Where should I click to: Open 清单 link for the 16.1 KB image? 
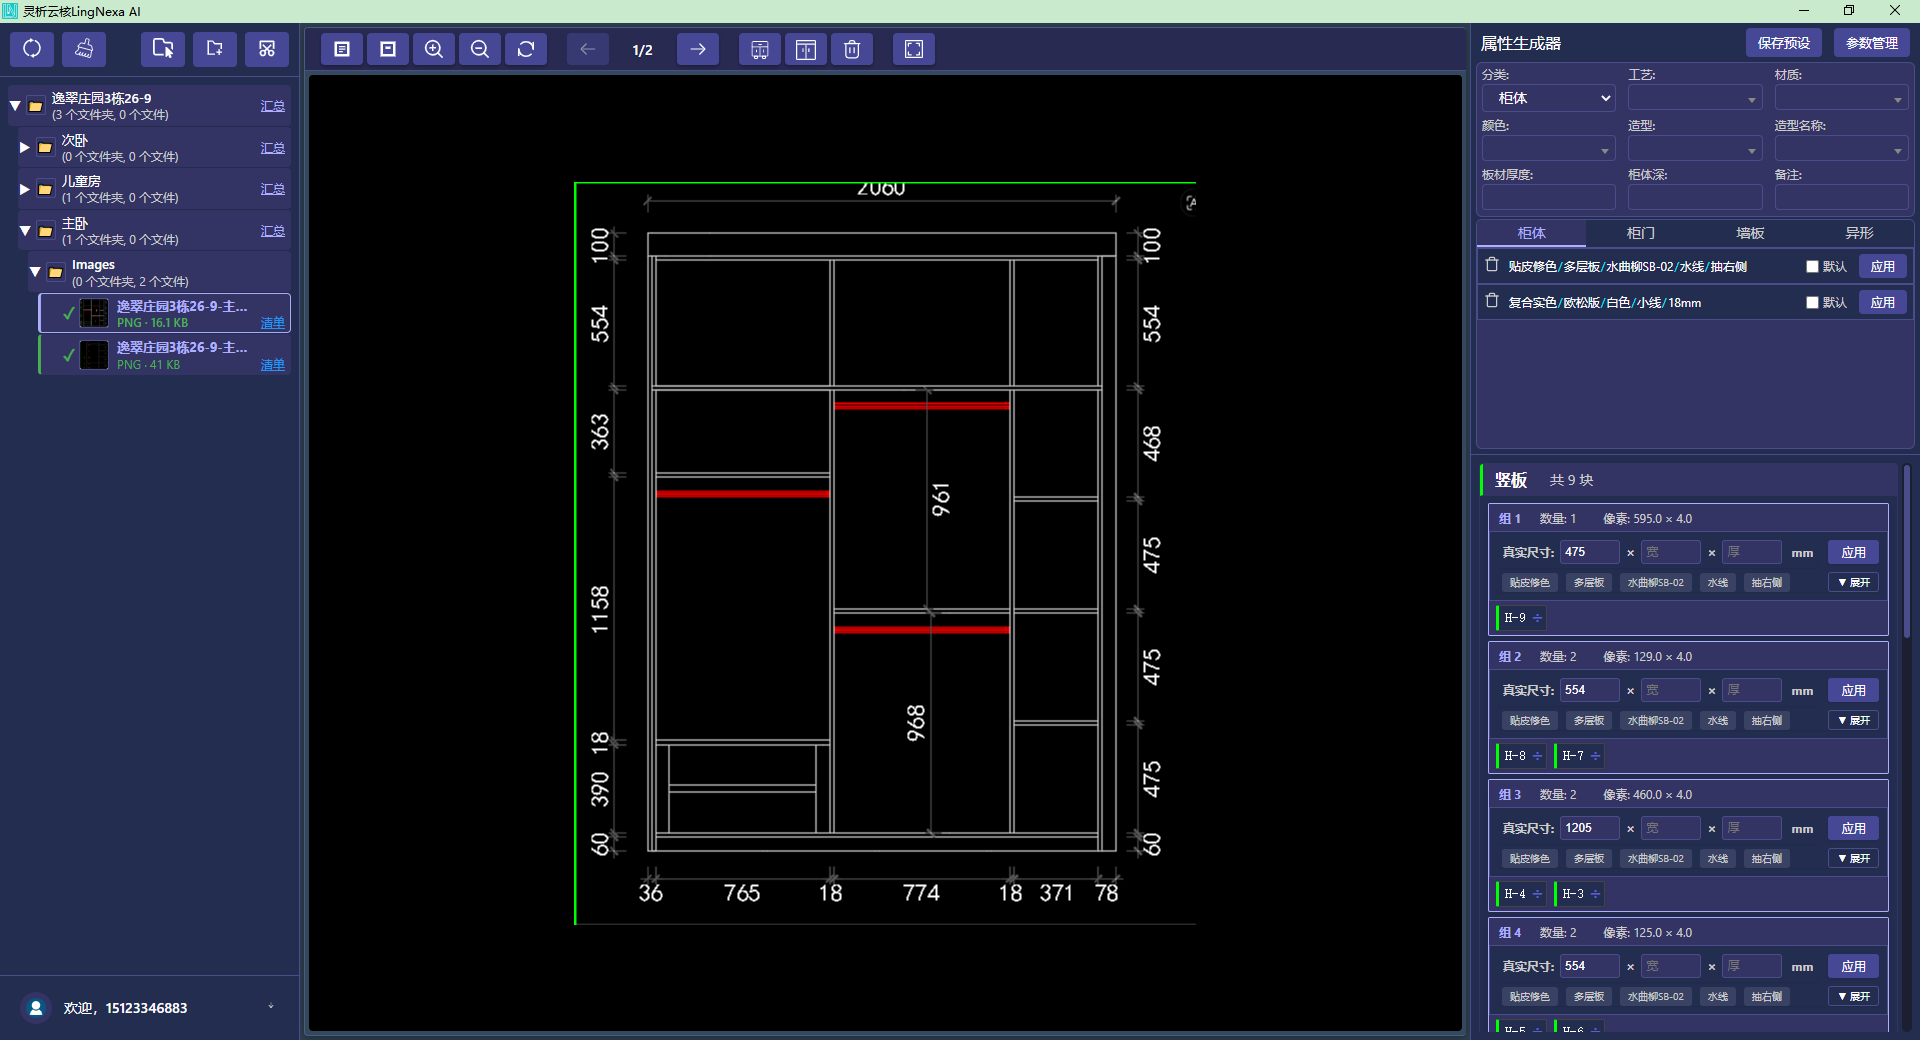(272, 323)
